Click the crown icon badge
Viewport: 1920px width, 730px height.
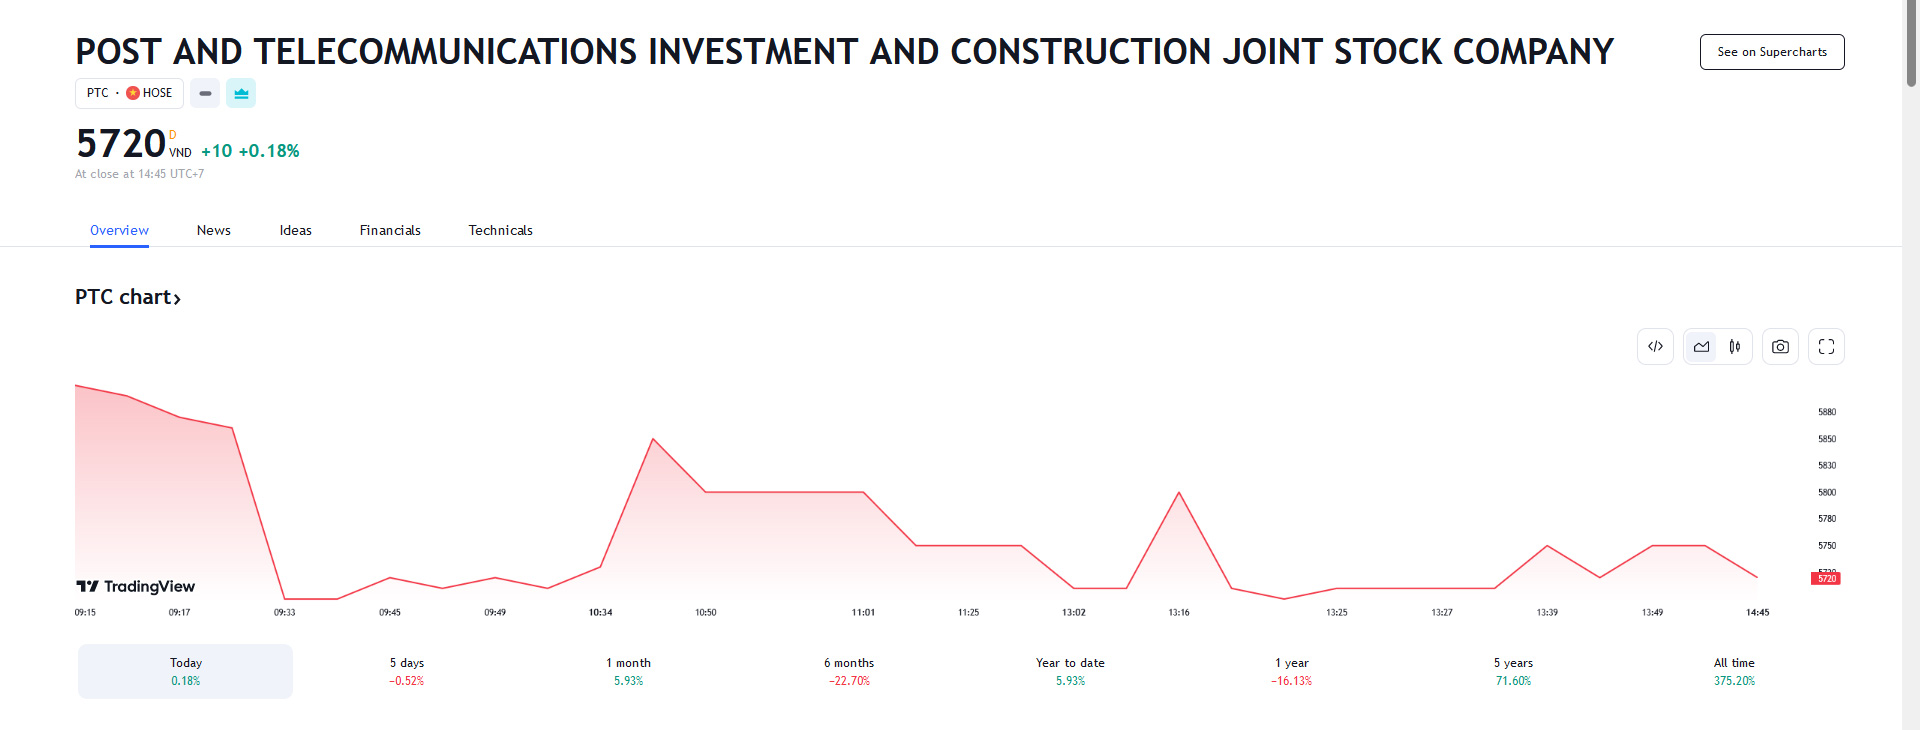click(x=241, y=93)
